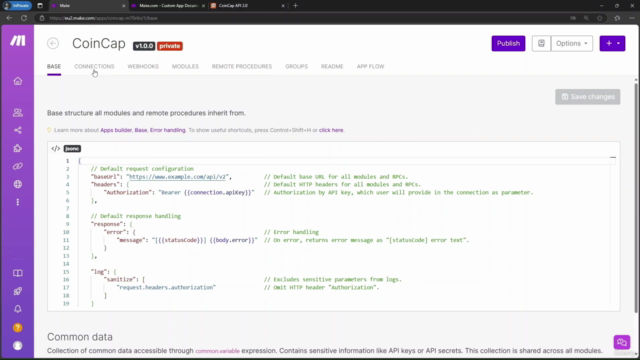Screen dimensions: 640x360
Task: Switch to the BASE tab
Action: (54, 67)
